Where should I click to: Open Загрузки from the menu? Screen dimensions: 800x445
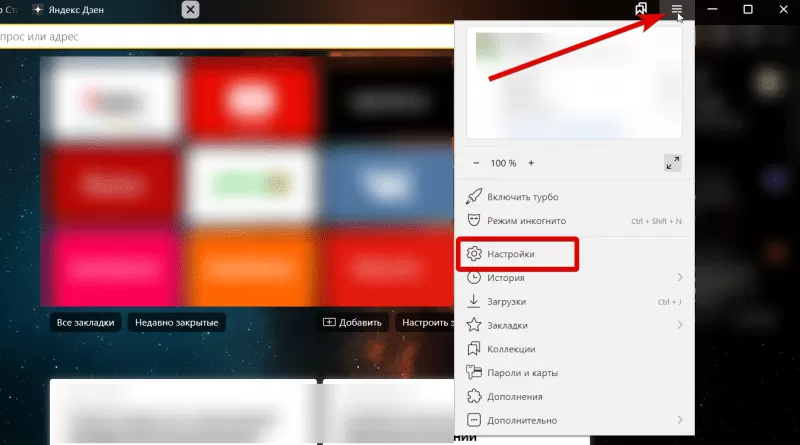click(x=574, y=302)
